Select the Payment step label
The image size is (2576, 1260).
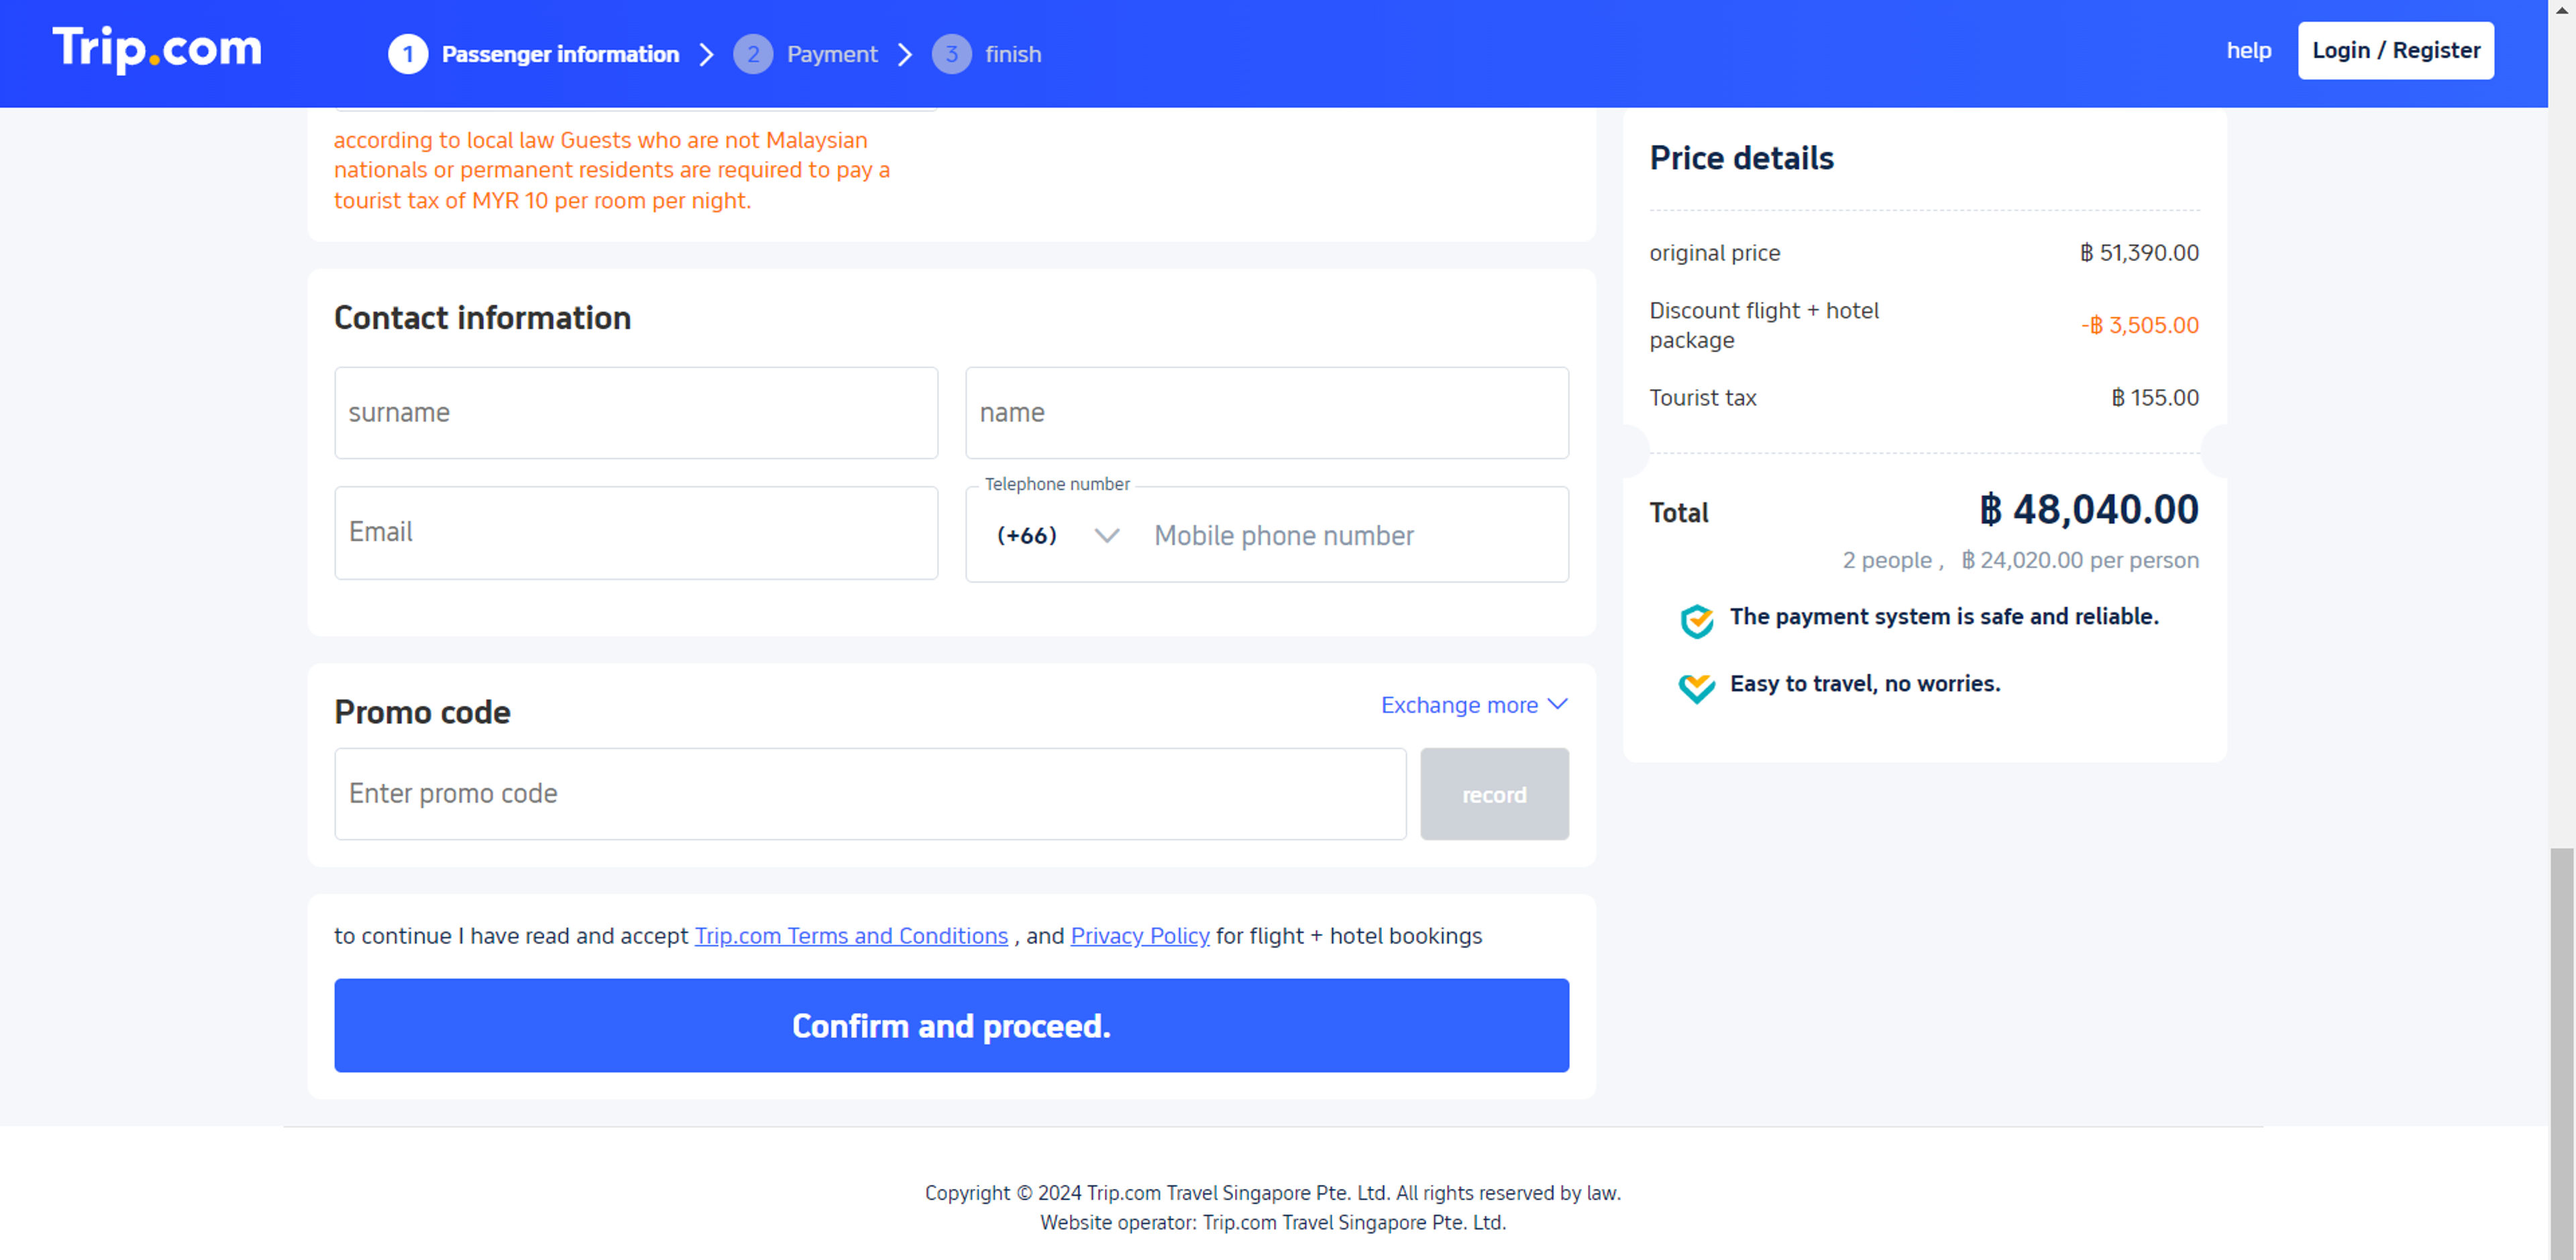click(833, 54)
